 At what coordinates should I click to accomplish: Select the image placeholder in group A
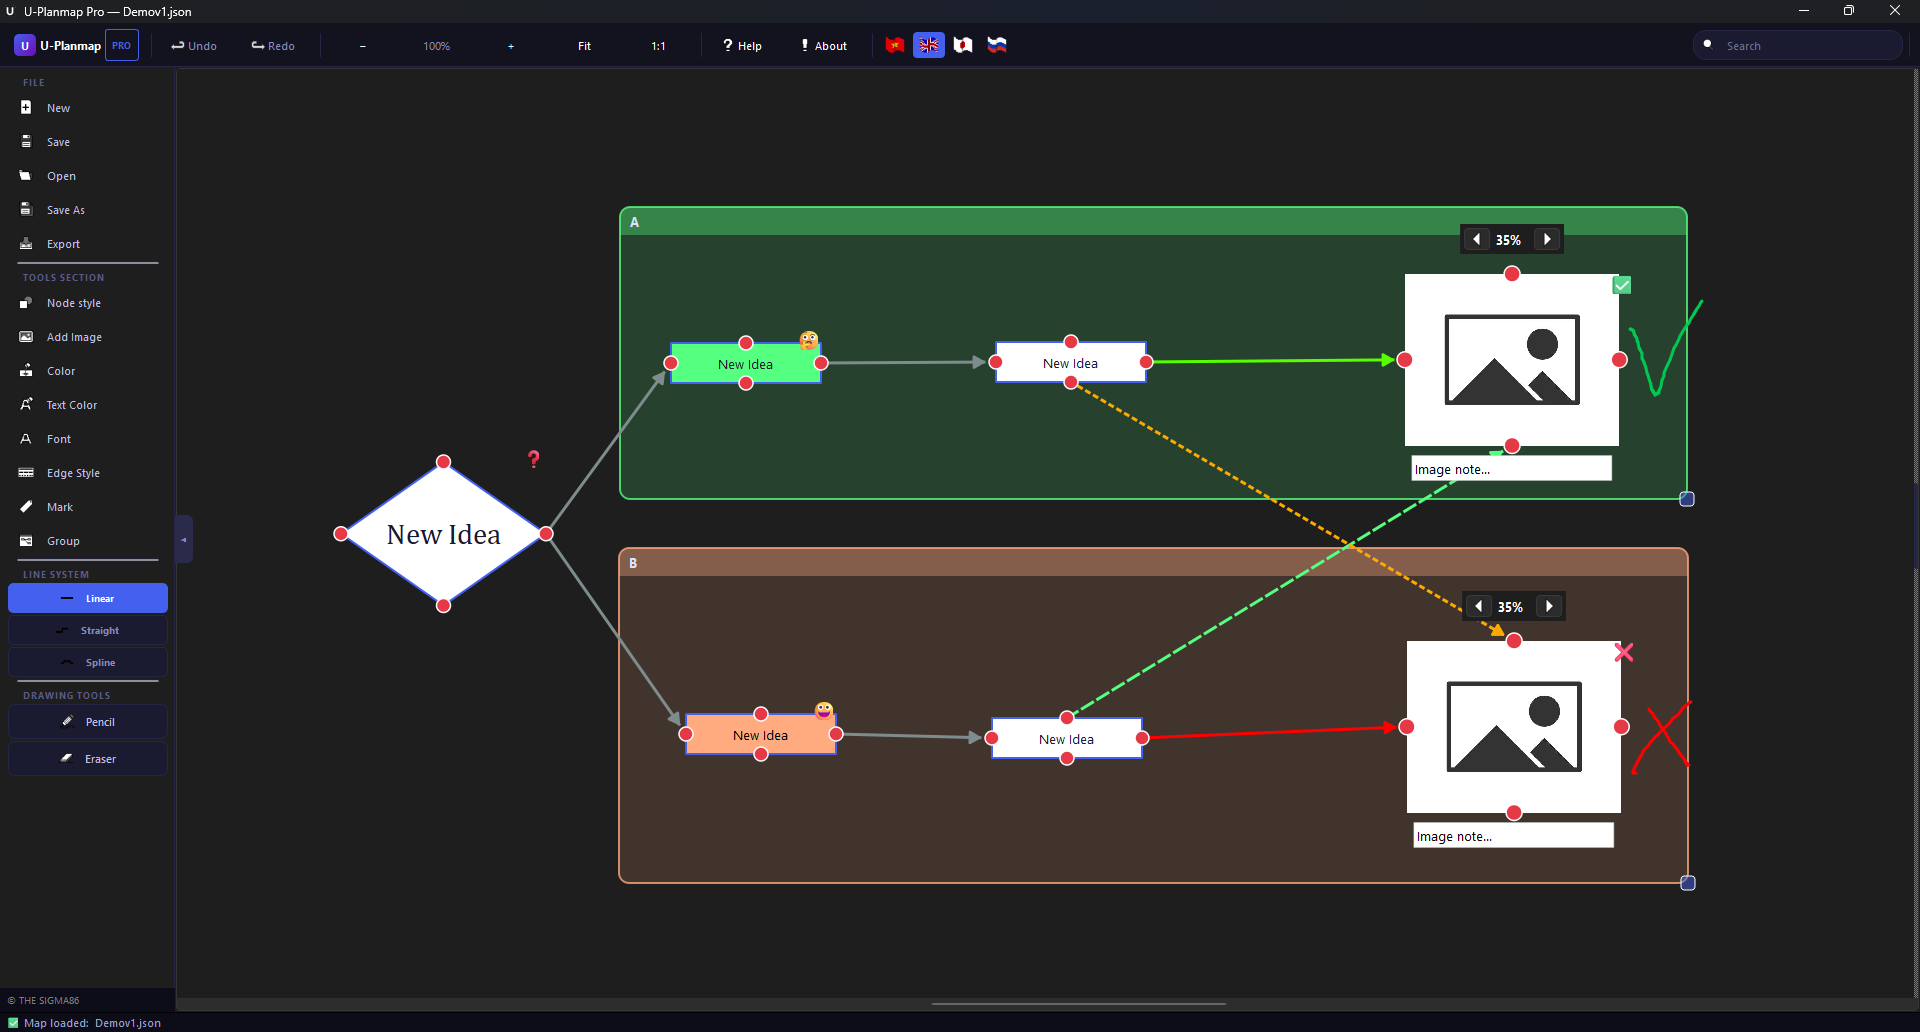(1512, 360)
